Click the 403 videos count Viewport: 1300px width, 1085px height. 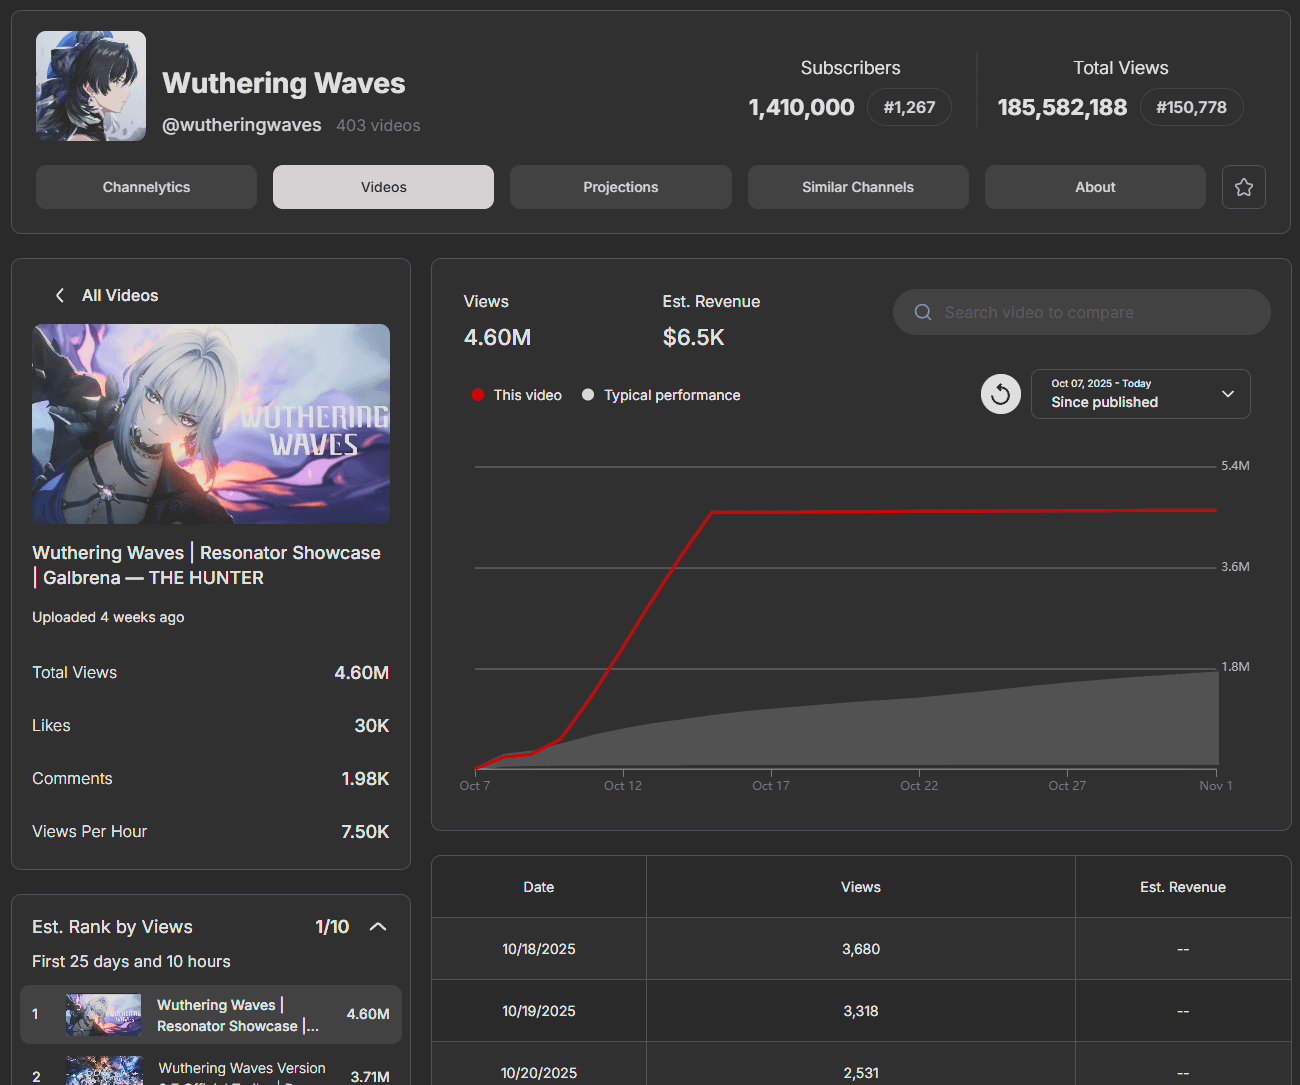coord(378,126)
